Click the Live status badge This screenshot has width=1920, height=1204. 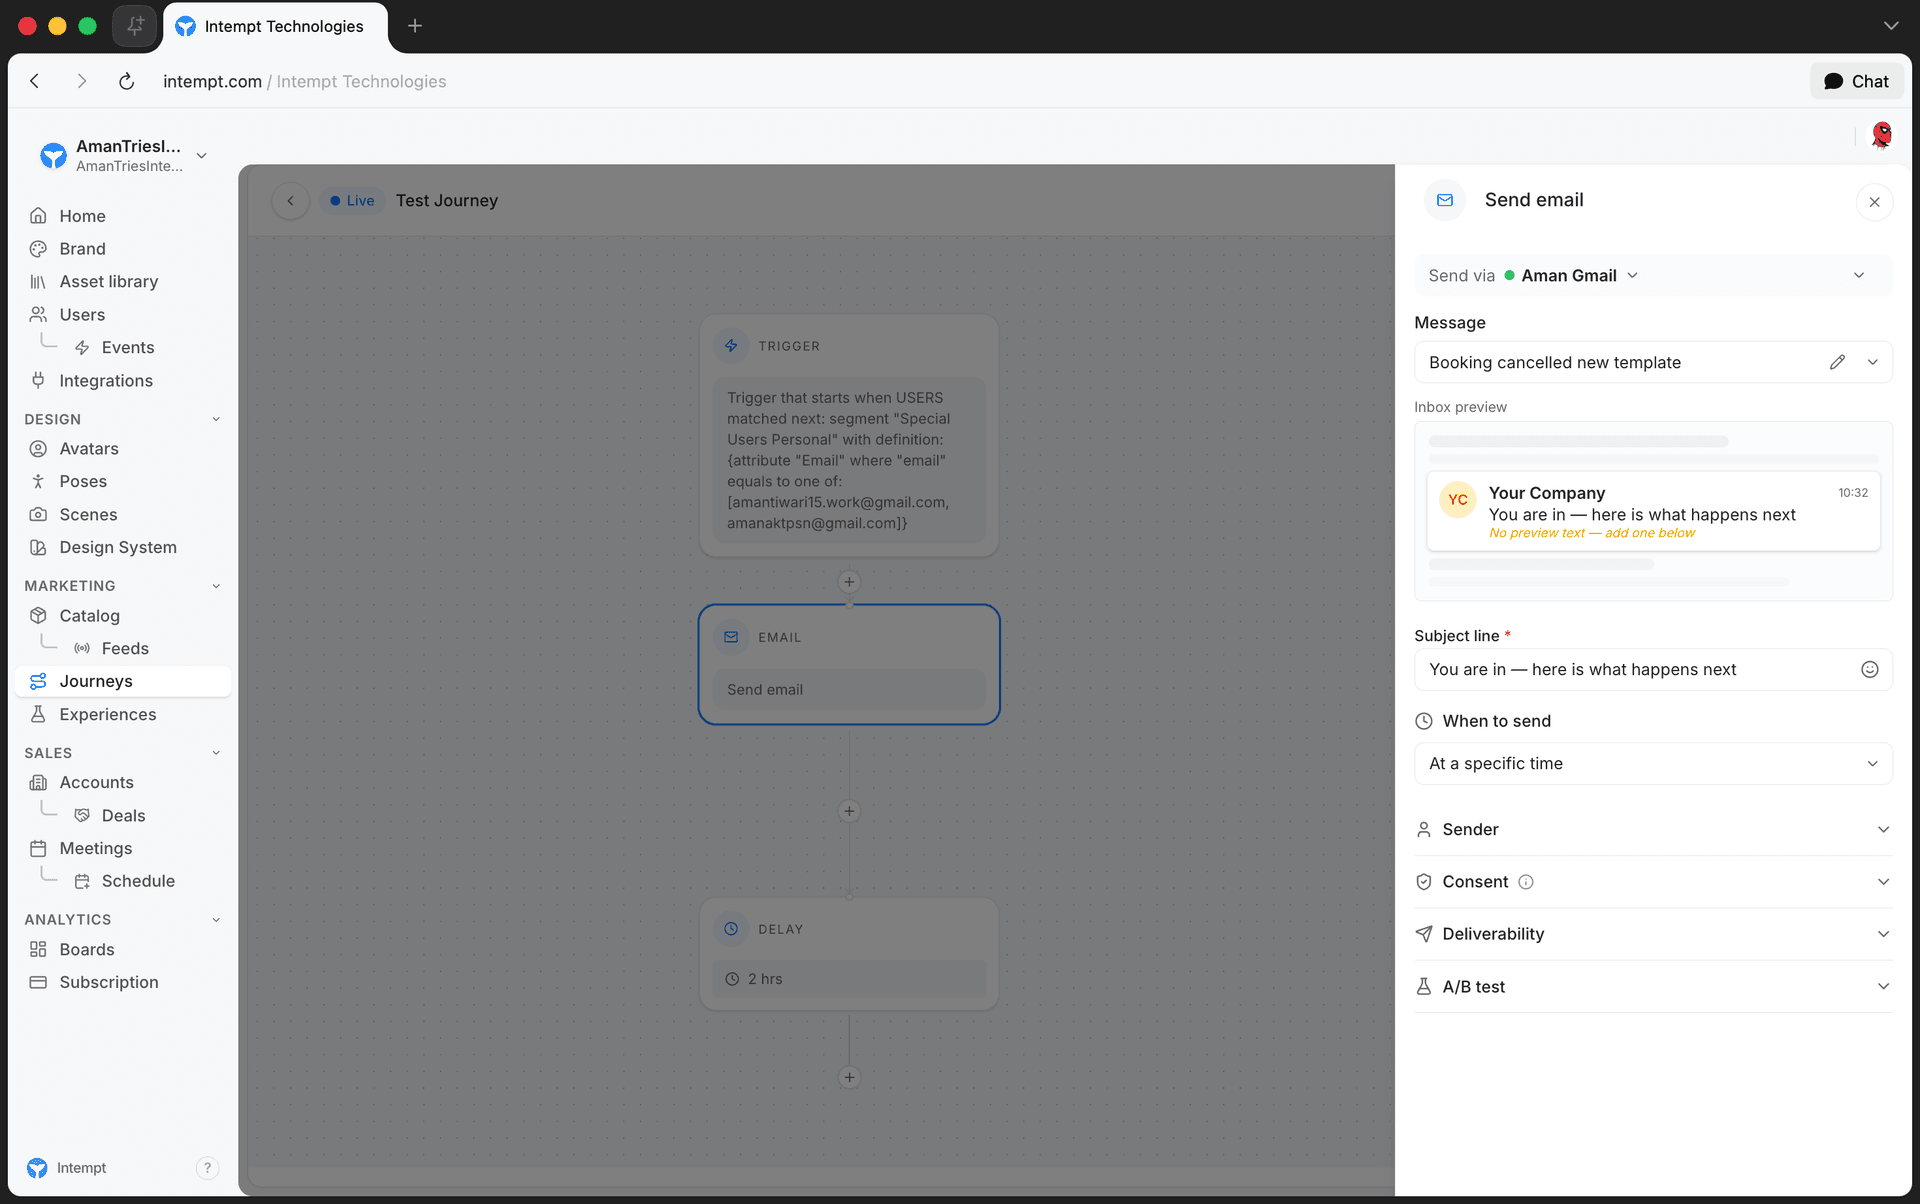point(352,201)
